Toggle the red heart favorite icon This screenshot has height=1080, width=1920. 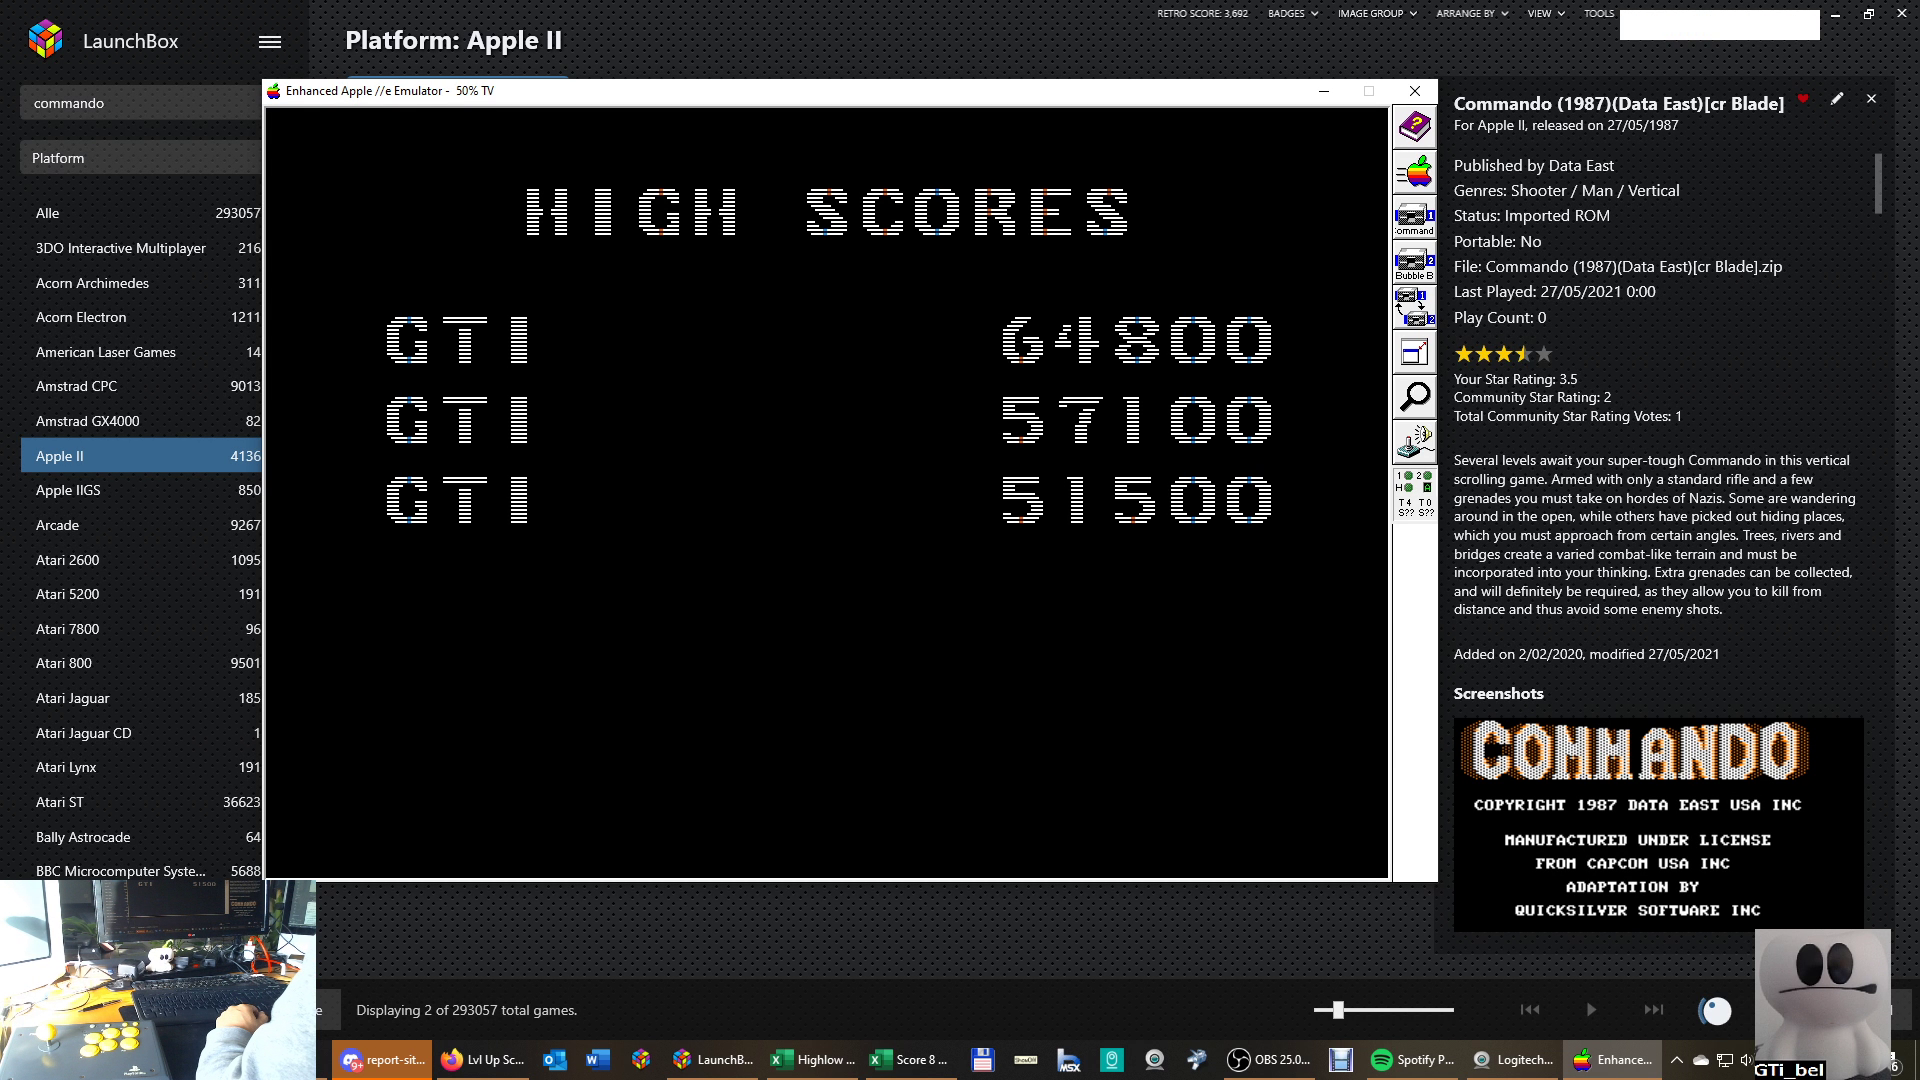[1803, 99]
